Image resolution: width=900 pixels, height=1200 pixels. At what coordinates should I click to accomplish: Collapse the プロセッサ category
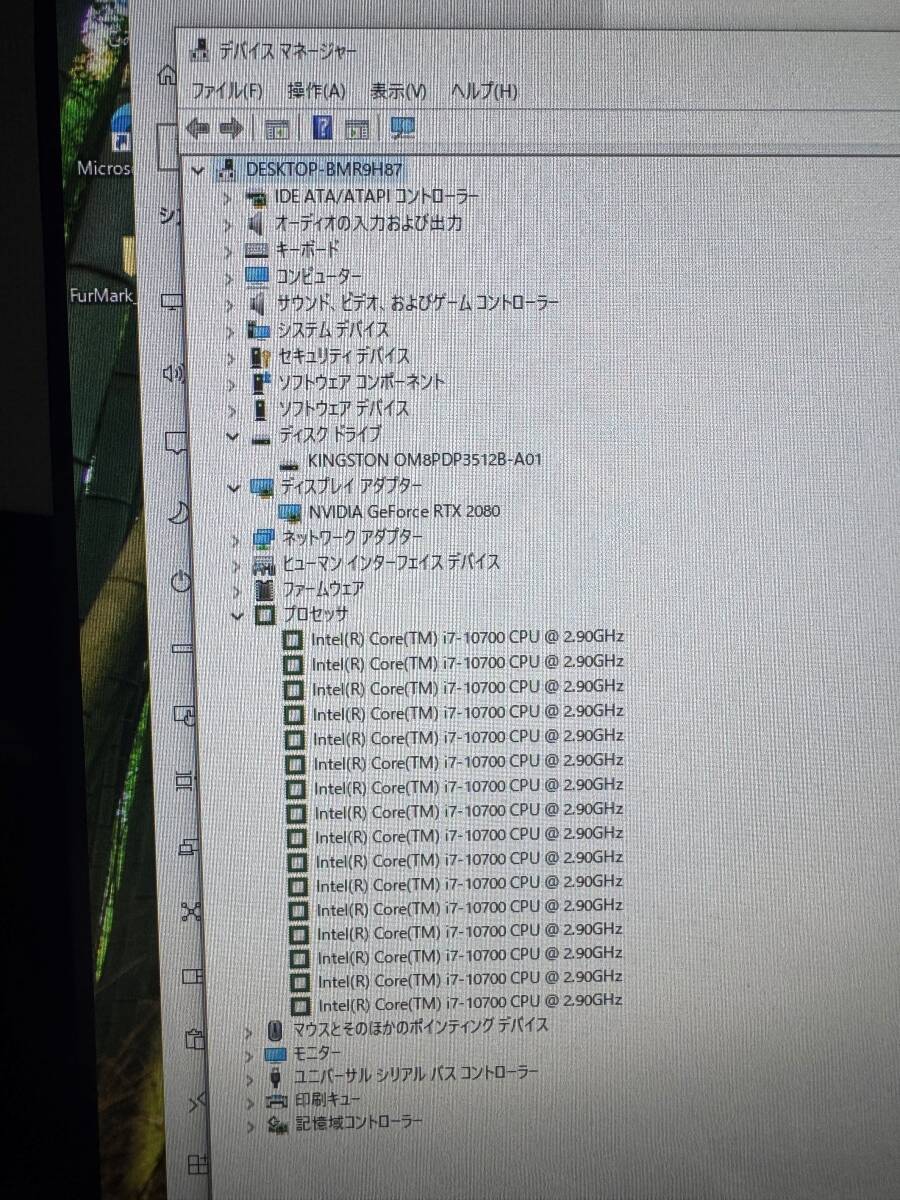point(237,616)
